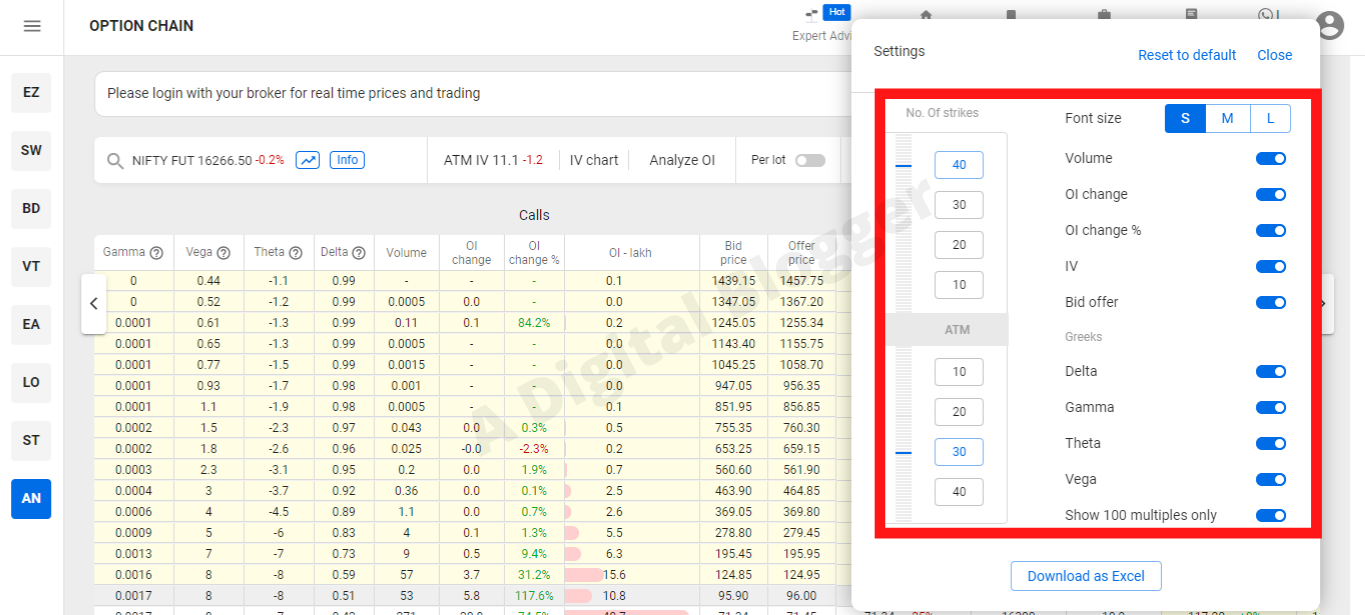Select the EZ sidebar tab
The height and width of the screenshot is (615, 1365).
tap(31, 92)
